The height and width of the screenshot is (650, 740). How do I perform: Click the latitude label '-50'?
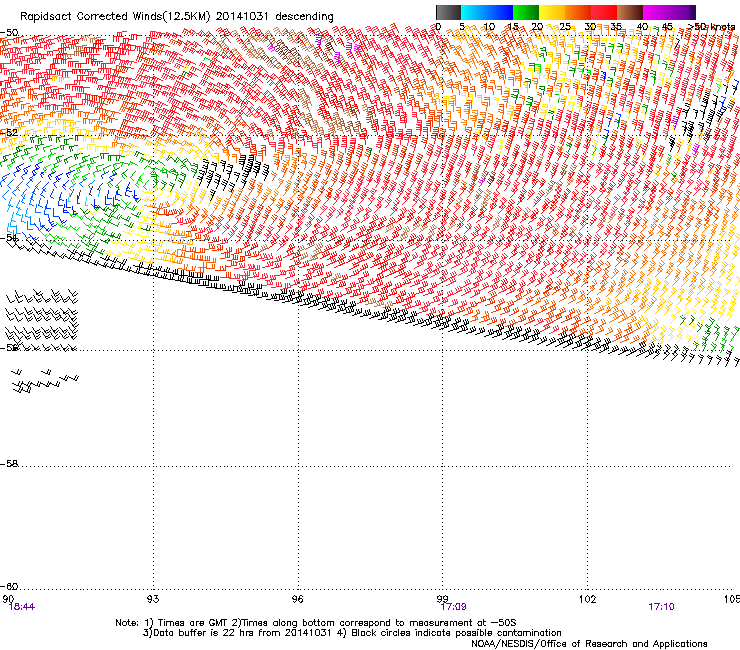pos(9,33)
